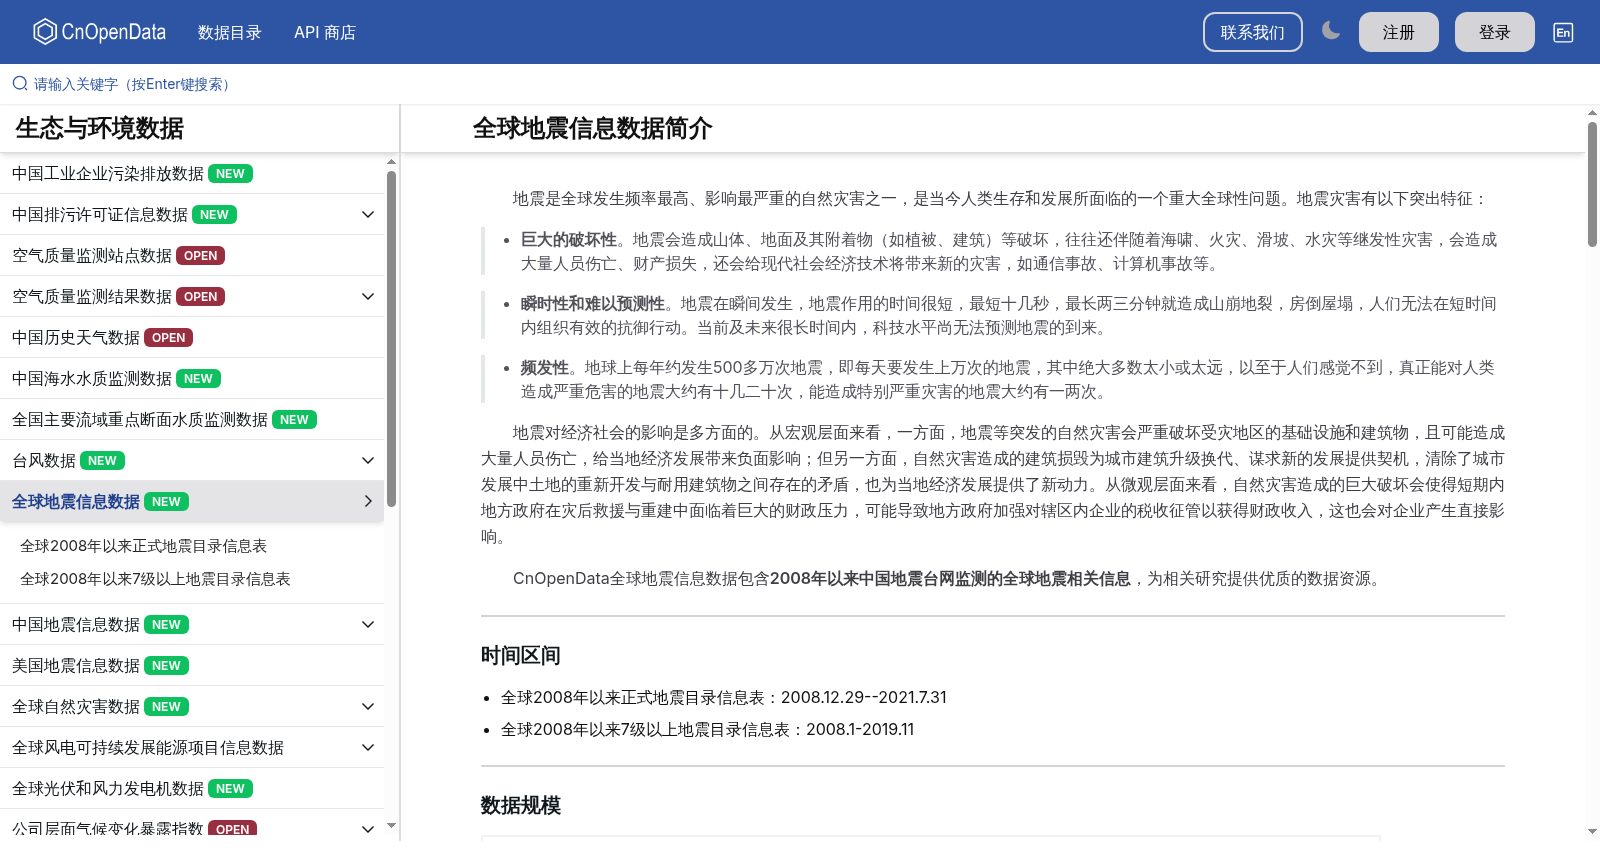Screen dimensions: 1600x857
Task: Open 全球2008年以来正式地震目录信息表
Action: [144, 546]
